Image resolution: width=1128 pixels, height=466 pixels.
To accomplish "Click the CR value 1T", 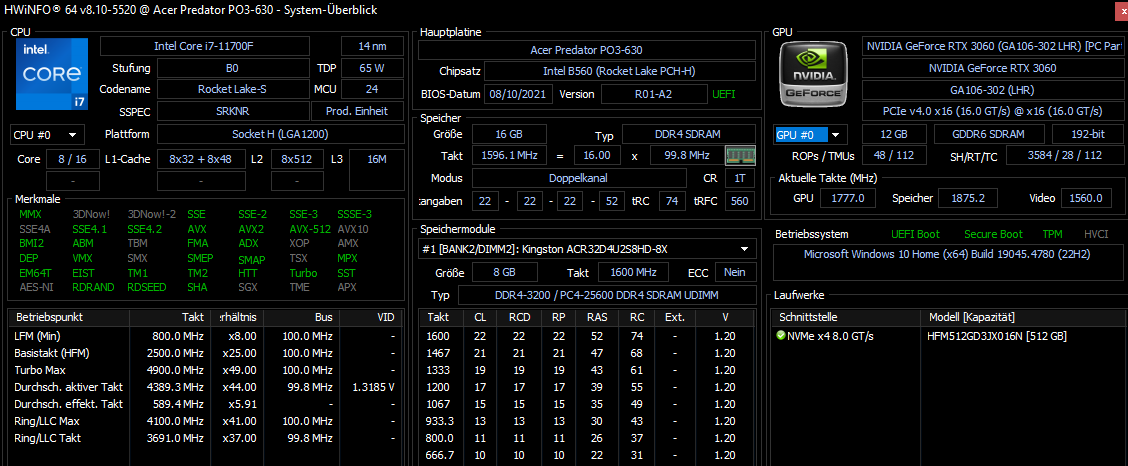I will [x=740, y=178].
